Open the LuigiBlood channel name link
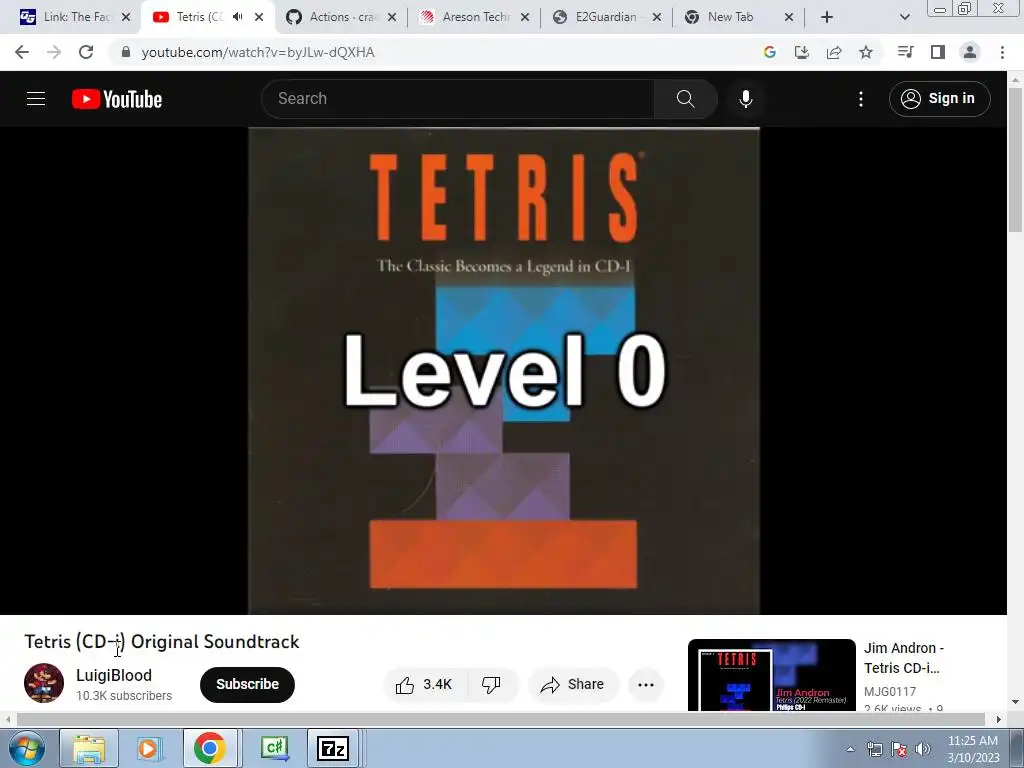Viewport: 1024px width, 768px height. 114,675
